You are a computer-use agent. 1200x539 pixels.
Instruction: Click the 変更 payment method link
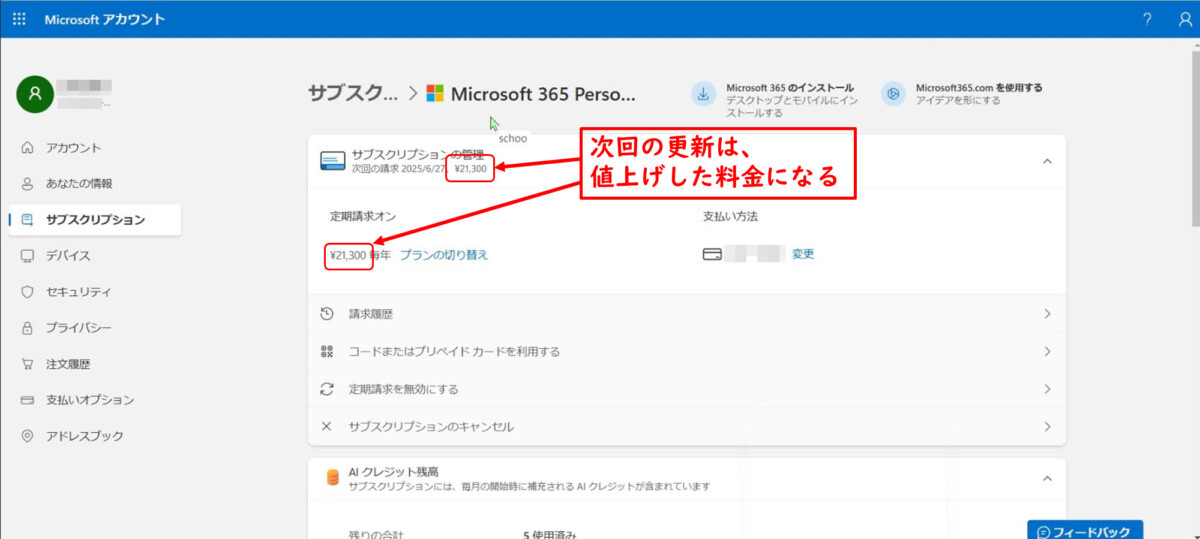click(x=803, y=254)
